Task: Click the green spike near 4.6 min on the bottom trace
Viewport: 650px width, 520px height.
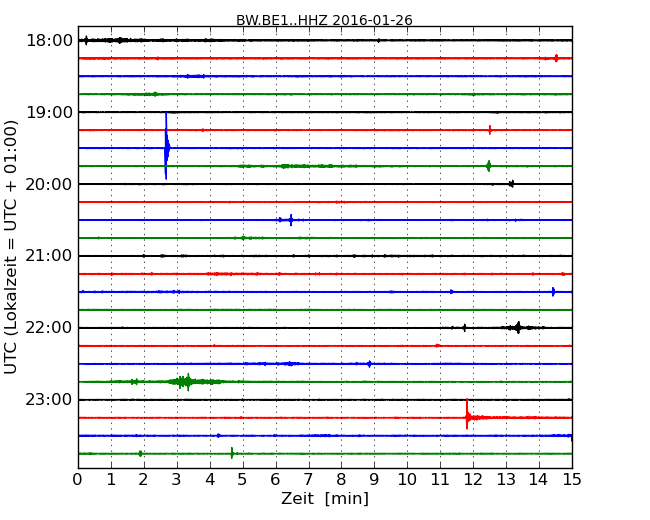Action: click(x=232, y=453)
